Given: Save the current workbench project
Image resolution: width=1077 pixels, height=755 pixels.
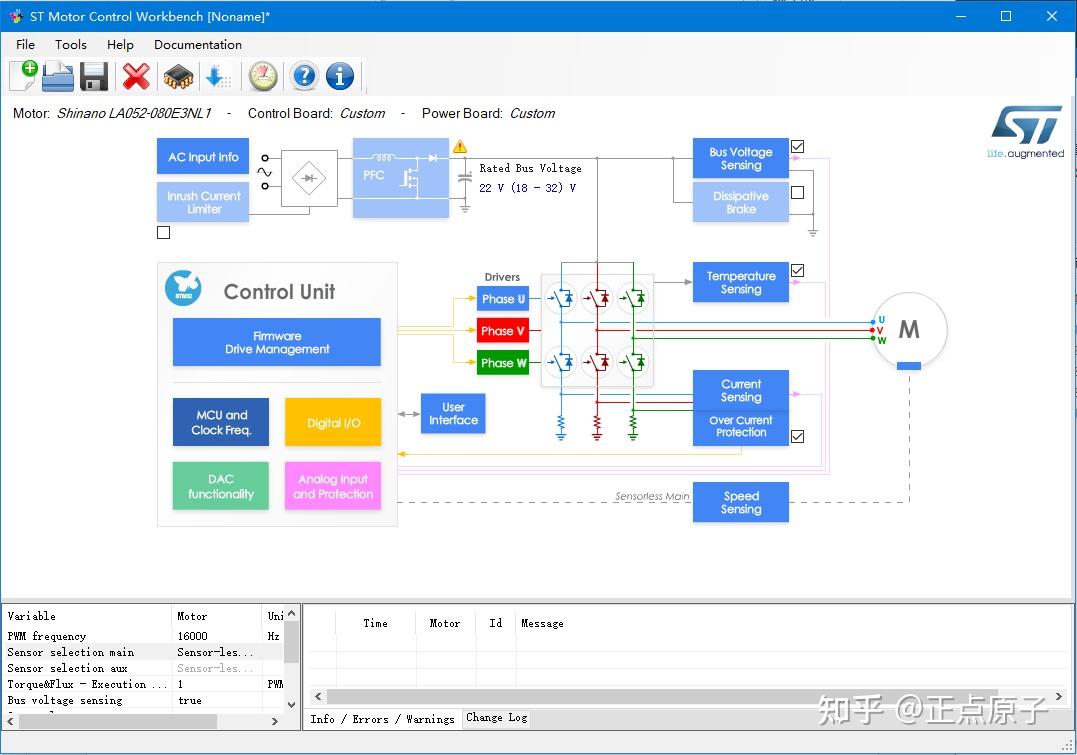Looking at the screenshot, I should [93, 76].
